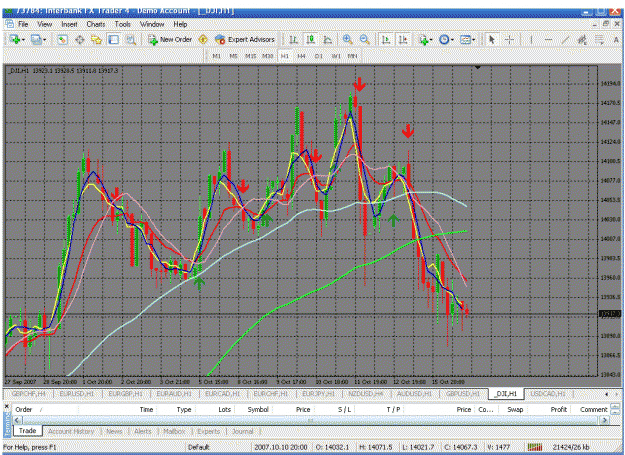
Task: Zoom in on the chart
Action: (x=348, y=40)
